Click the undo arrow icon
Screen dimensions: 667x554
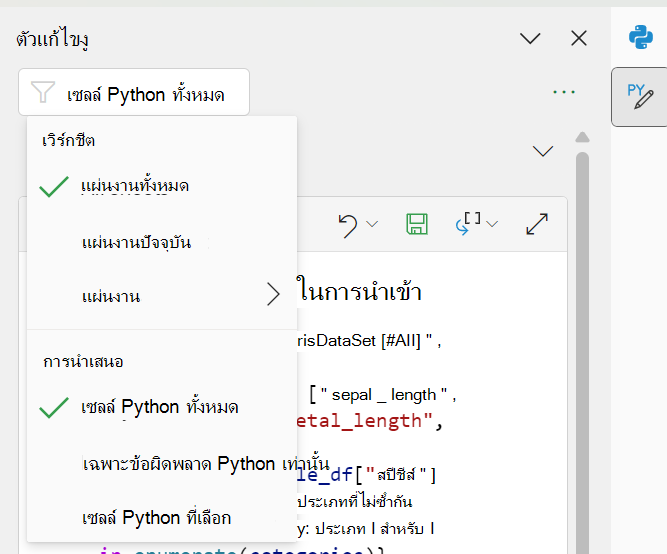tap(348, 225)
